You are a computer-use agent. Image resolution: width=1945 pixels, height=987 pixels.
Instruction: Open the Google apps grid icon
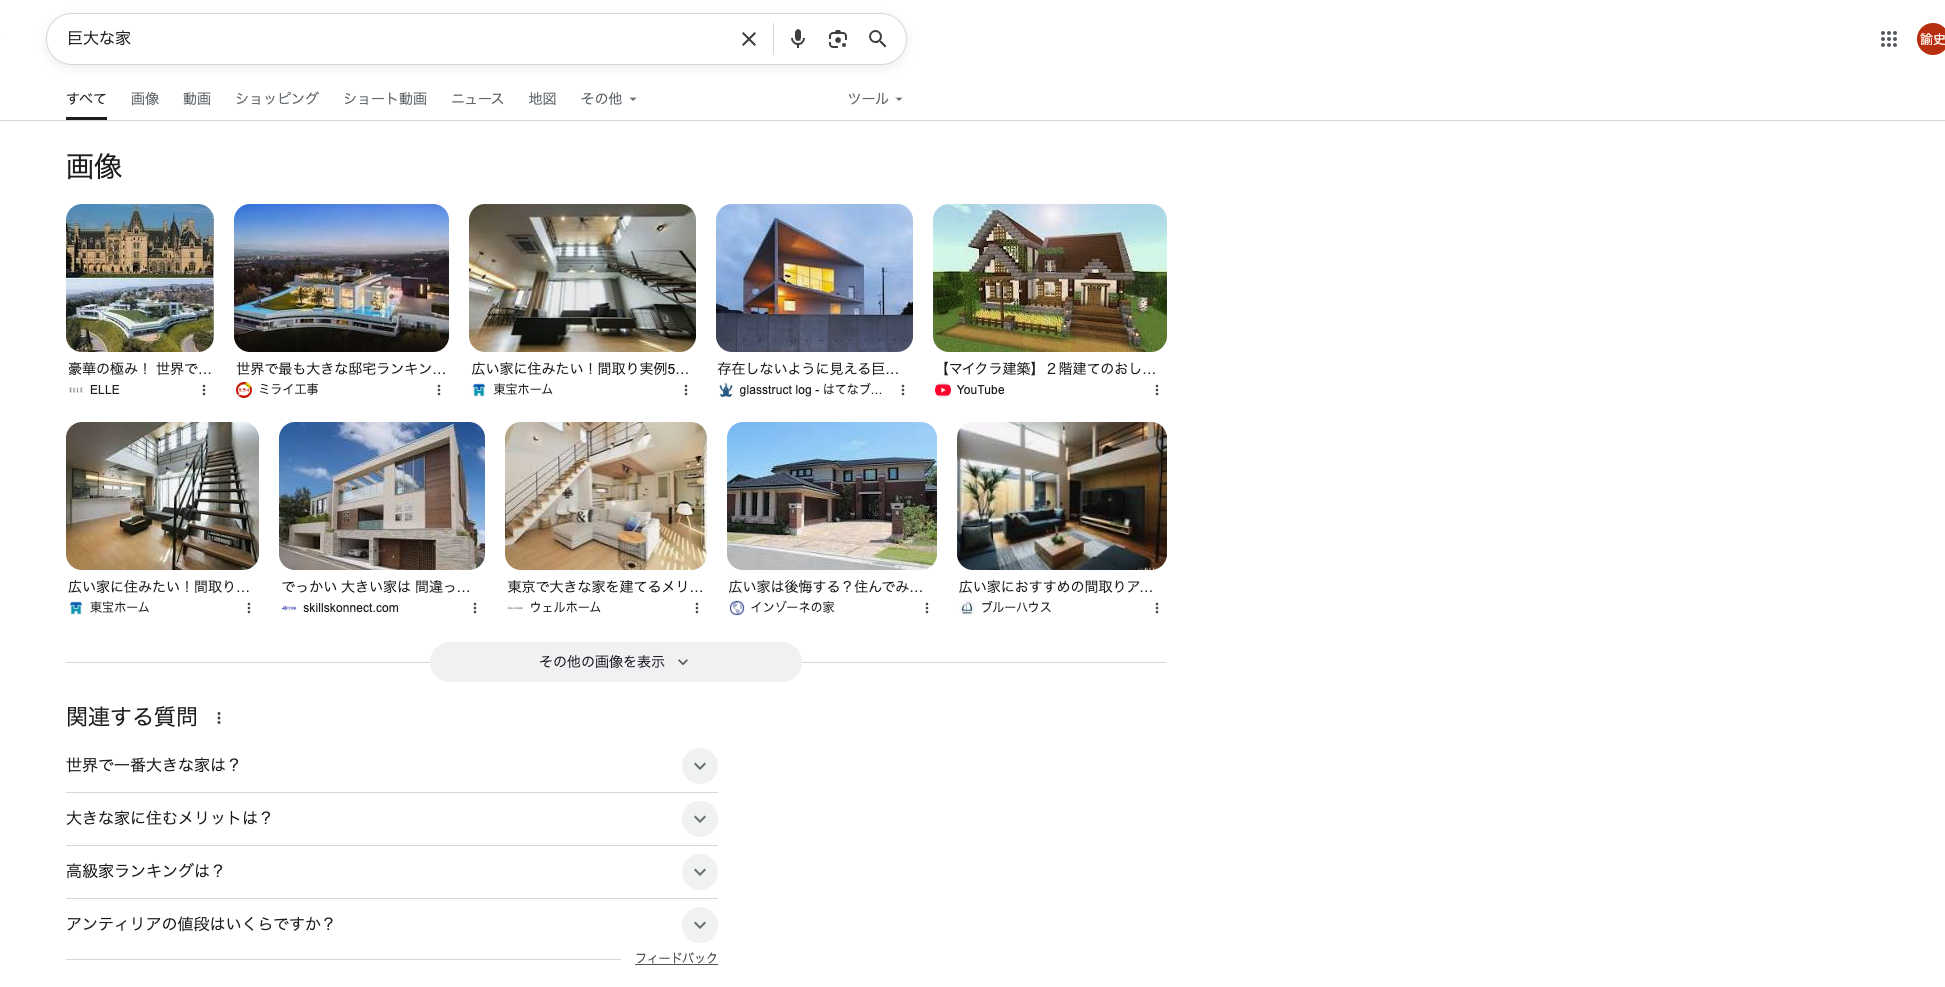[1888, 39]
